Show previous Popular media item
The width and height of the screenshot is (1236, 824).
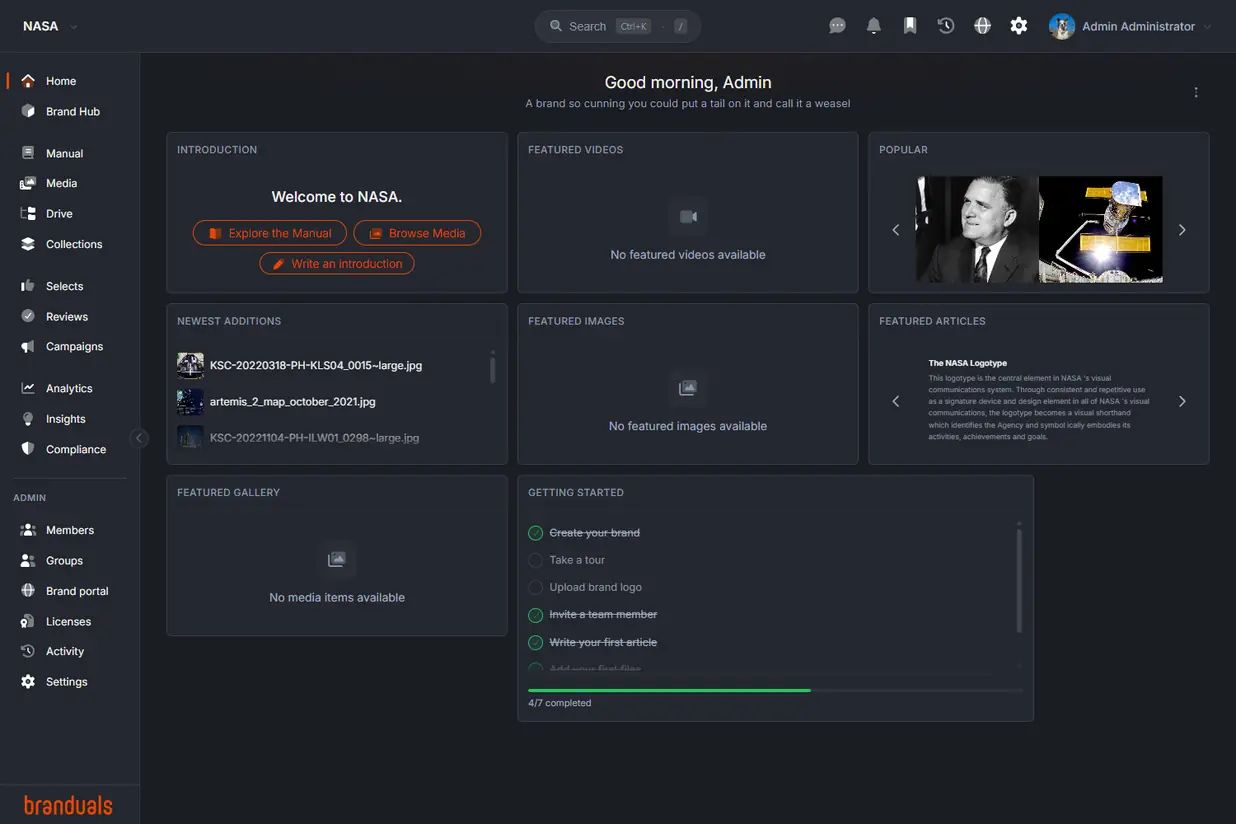tap(896, 230)
